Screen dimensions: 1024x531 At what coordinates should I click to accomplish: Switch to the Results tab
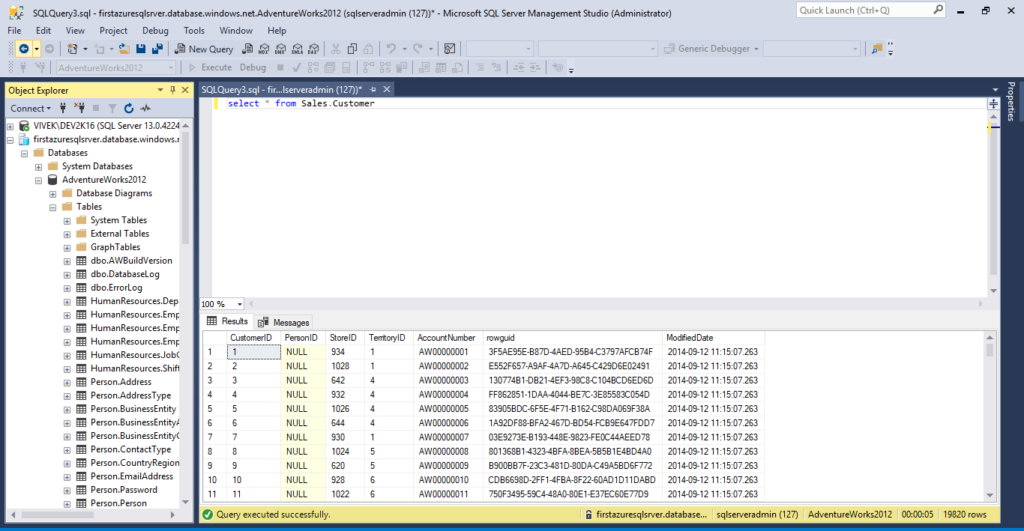(x=227, y=321)
